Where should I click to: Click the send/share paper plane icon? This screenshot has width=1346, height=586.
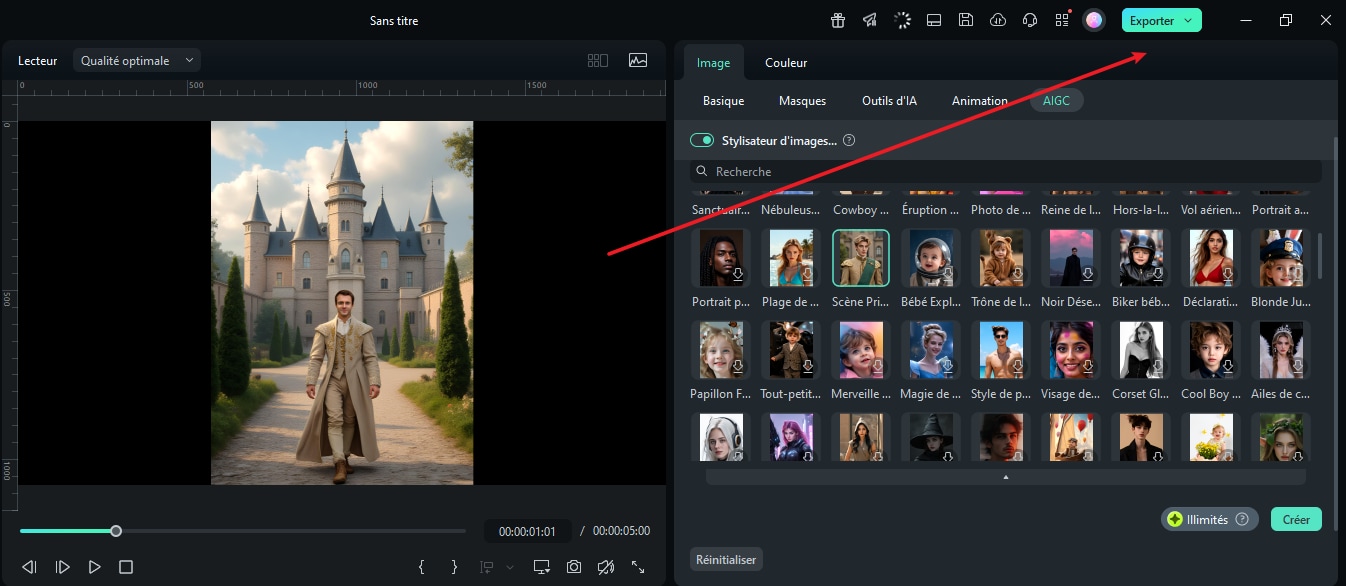tap(870, 20)
